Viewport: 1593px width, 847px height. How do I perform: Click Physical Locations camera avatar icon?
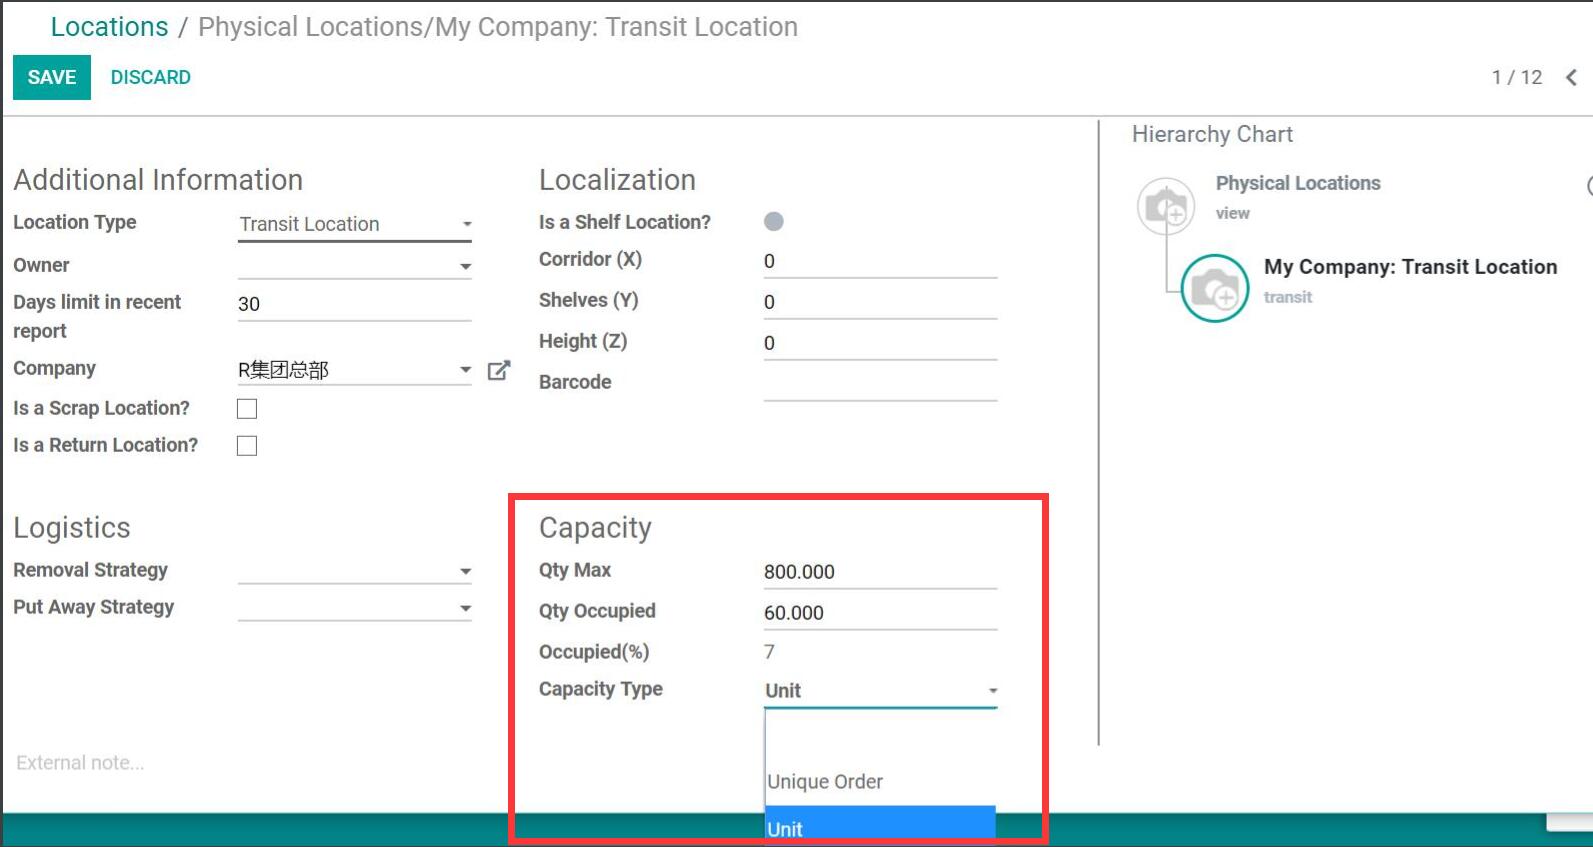pyautogui.click(x=1166, y=206)
